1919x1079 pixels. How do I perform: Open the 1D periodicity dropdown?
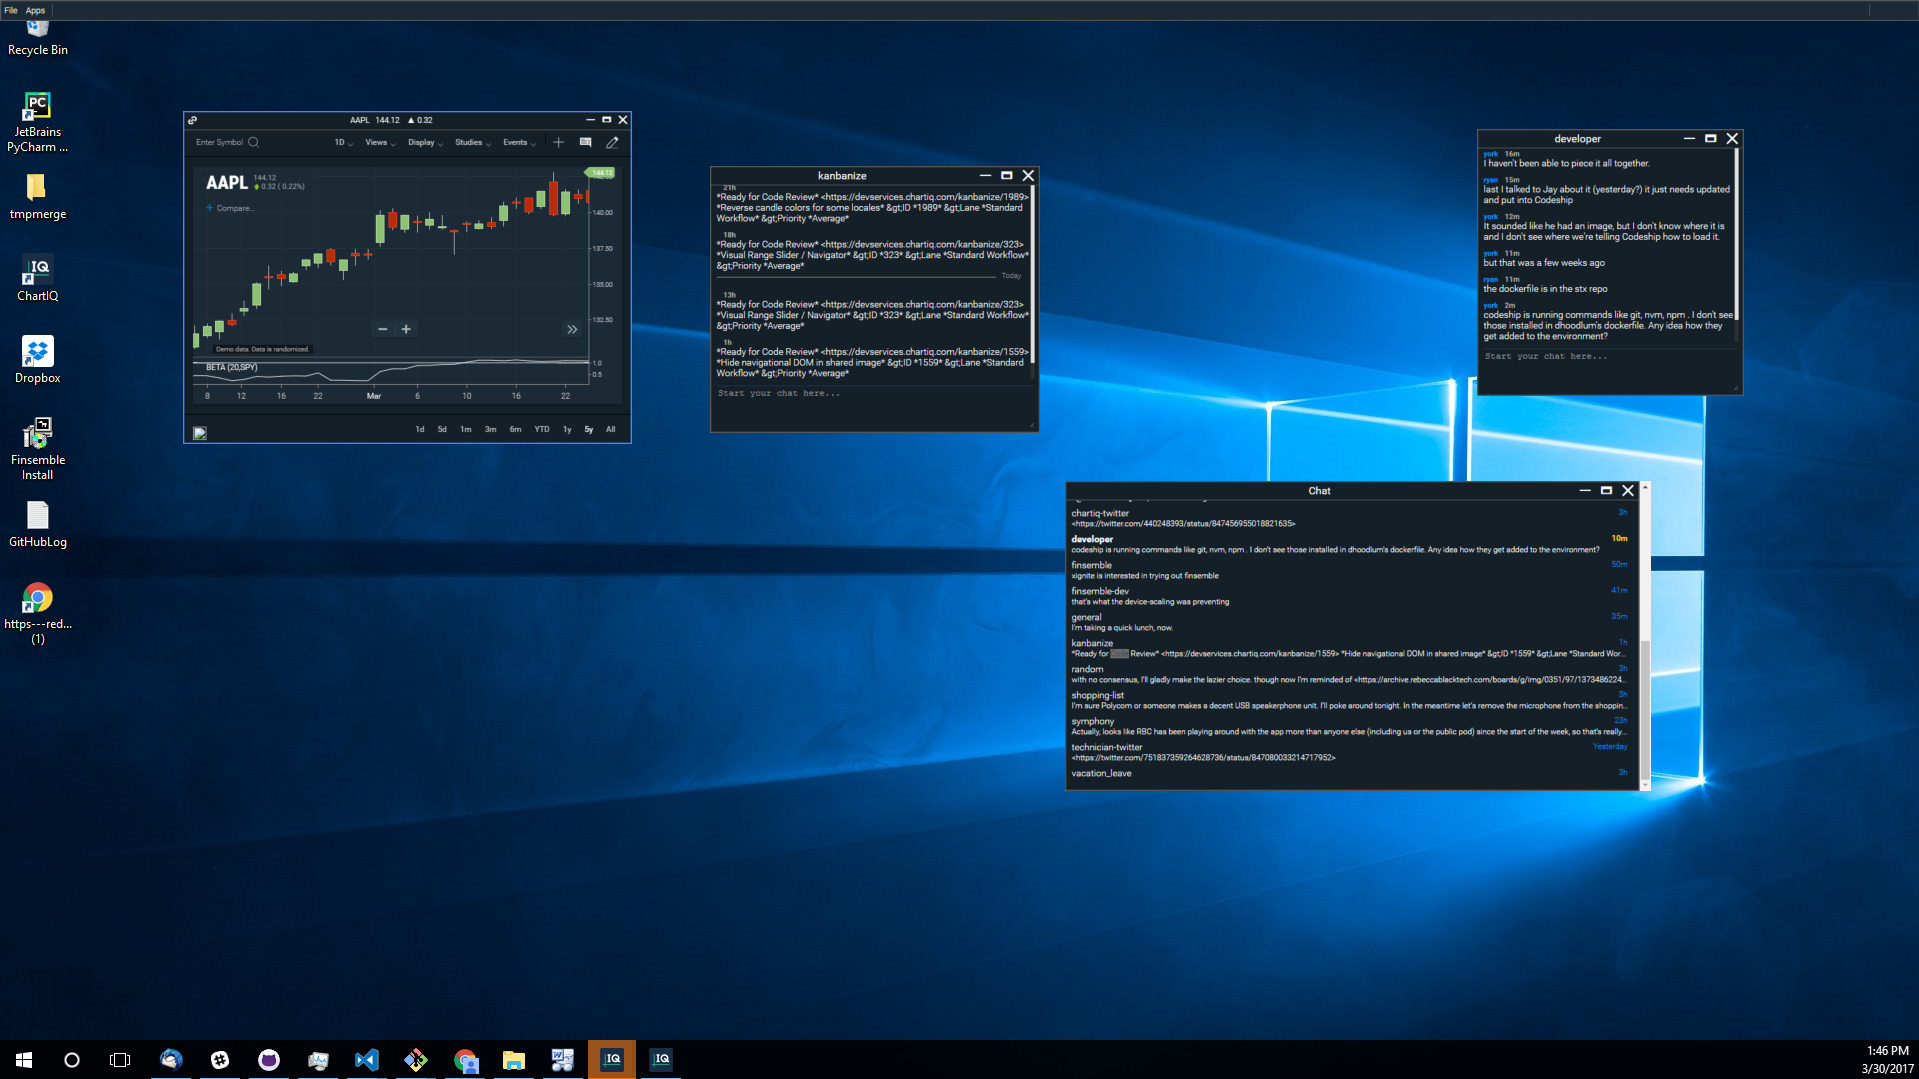(x=343, y=142)
